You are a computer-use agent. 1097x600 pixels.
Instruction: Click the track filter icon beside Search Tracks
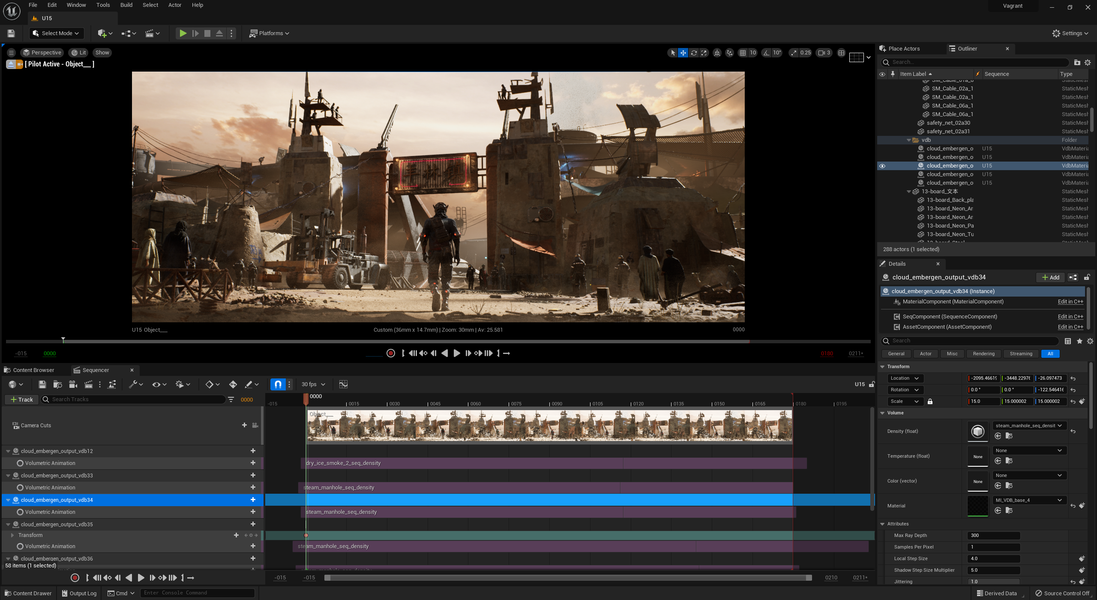point(231,399)
